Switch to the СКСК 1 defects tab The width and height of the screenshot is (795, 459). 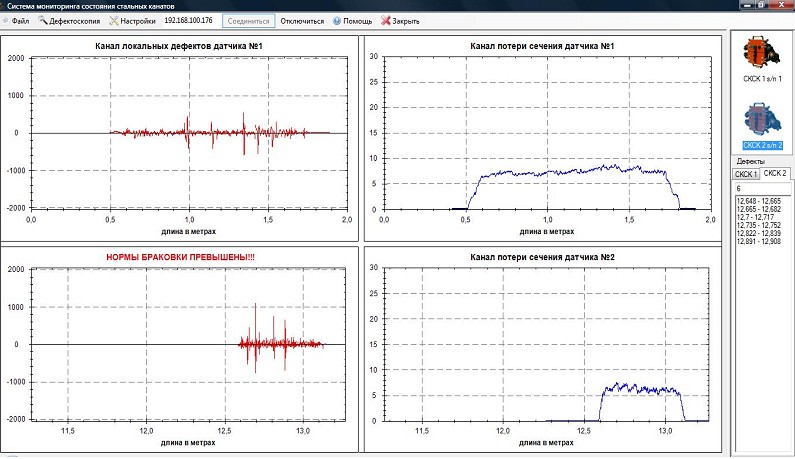point(746,174)
